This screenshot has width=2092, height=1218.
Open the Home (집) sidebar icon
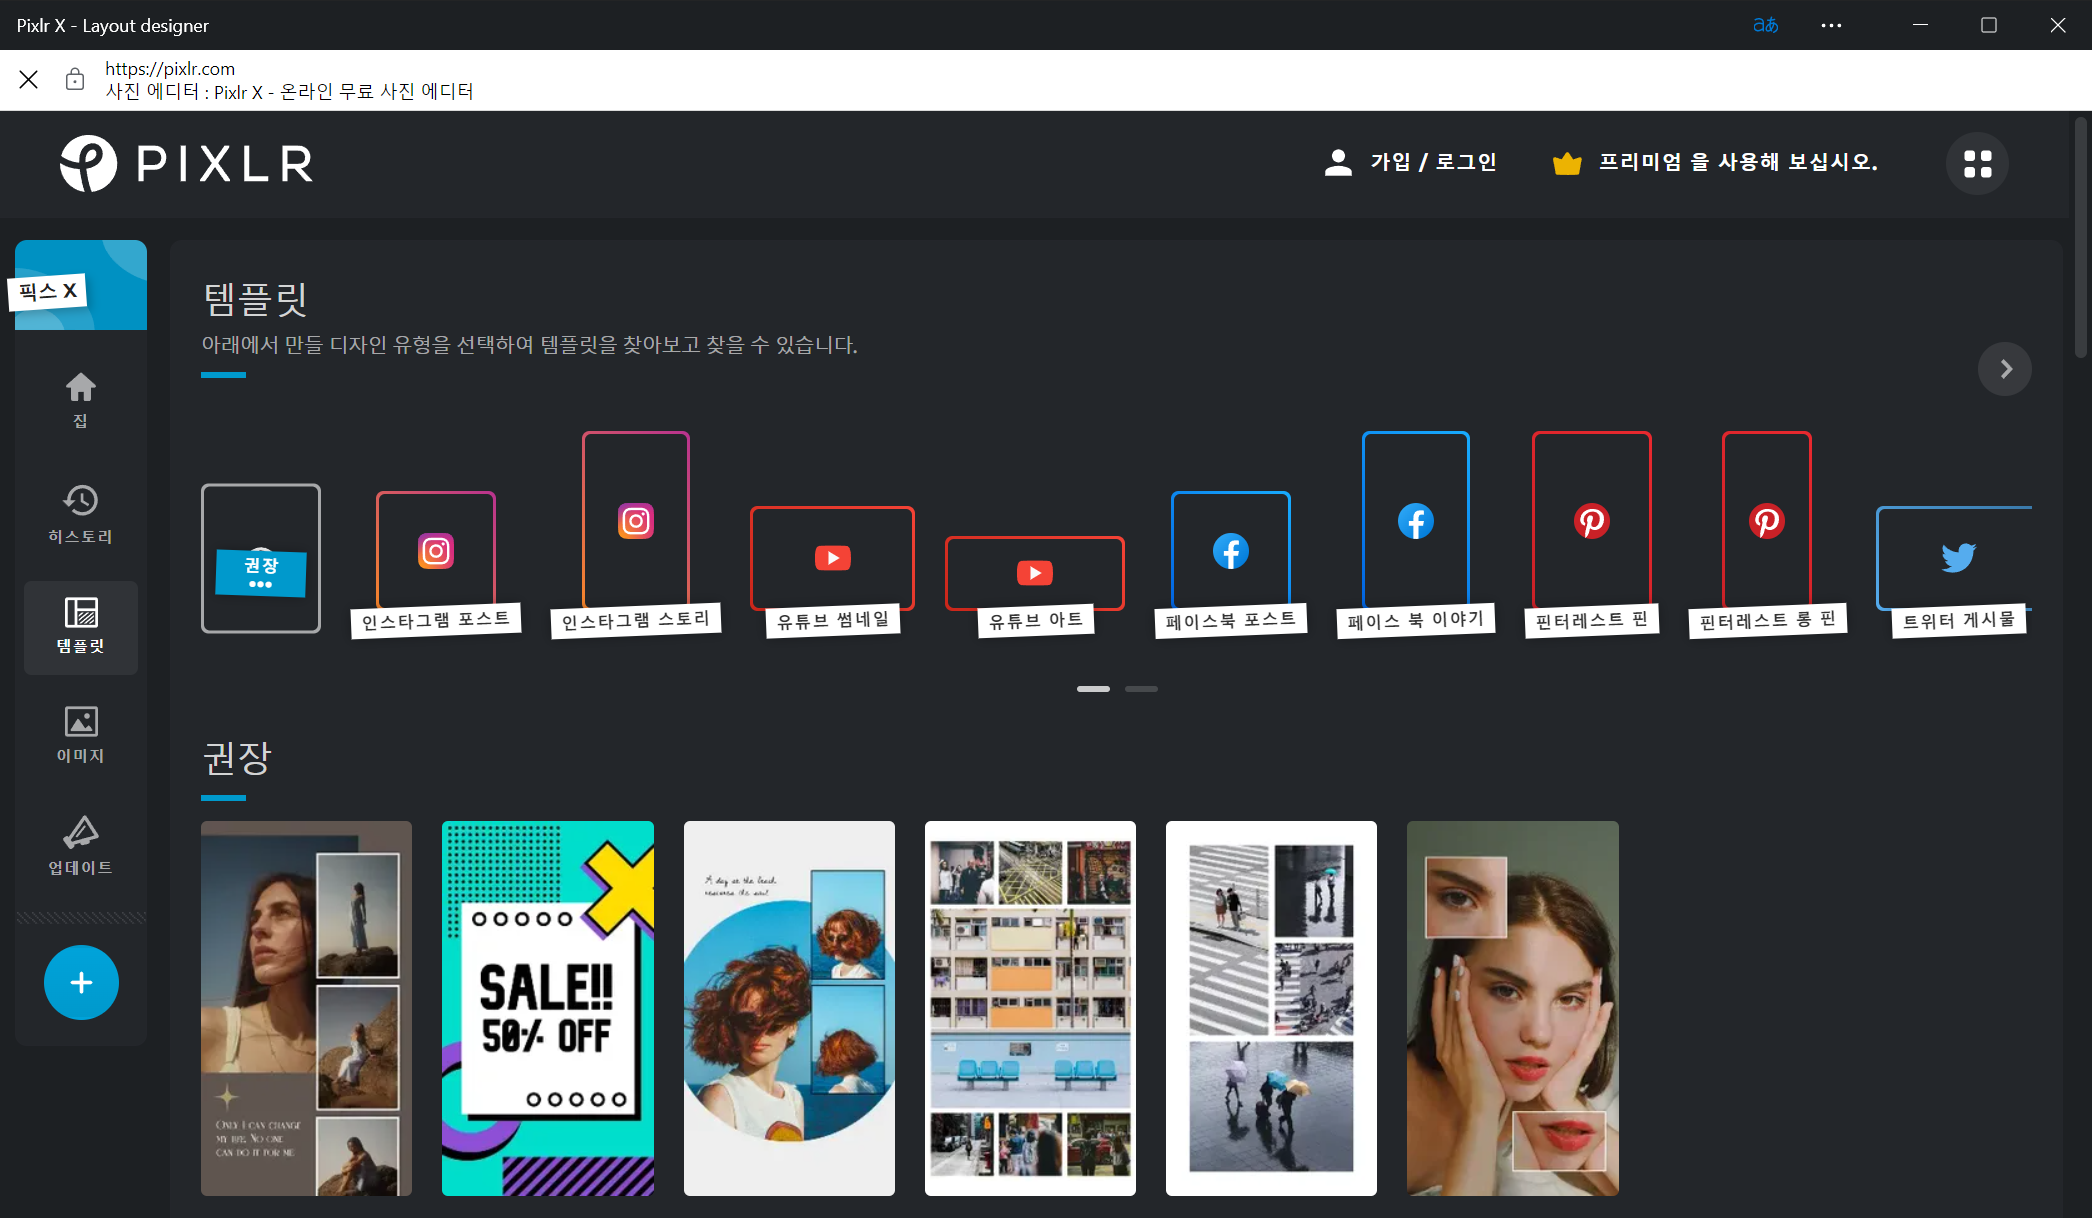[80, 399]
